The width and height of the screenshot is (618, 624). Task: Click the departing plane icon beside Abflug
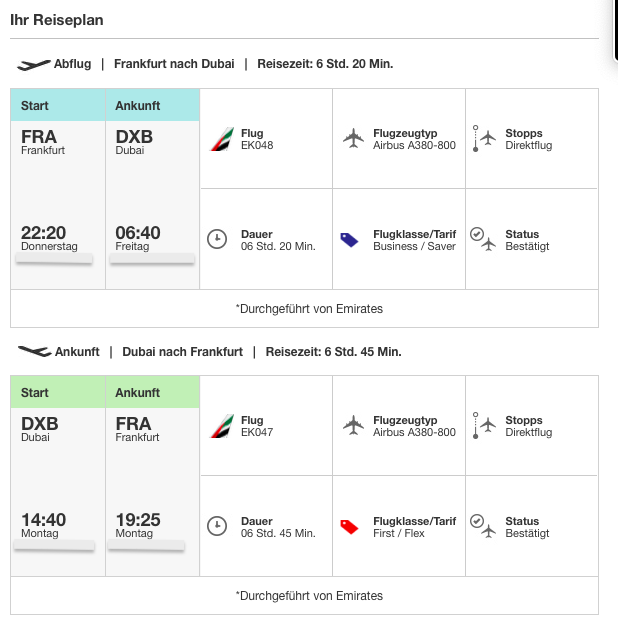(x=34, y=64)
